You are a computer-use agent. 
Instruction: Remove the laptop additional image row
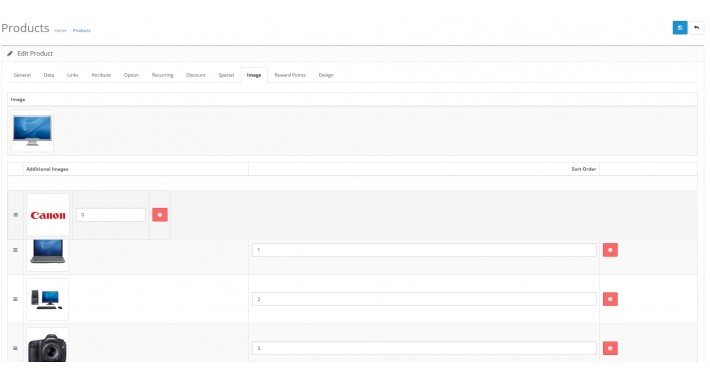coord(610,250)
